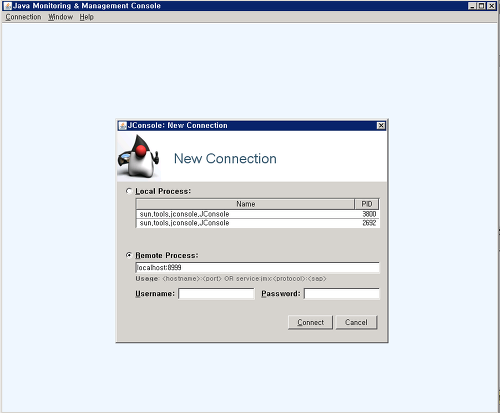The image size is (500, 413).
Task: Close the Java Monitoring Console window
Action: (x=491, y=6)
